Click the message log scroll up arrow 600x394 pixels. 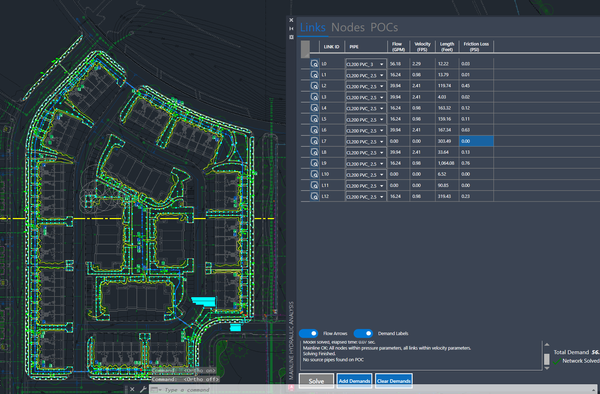(547, 345)
